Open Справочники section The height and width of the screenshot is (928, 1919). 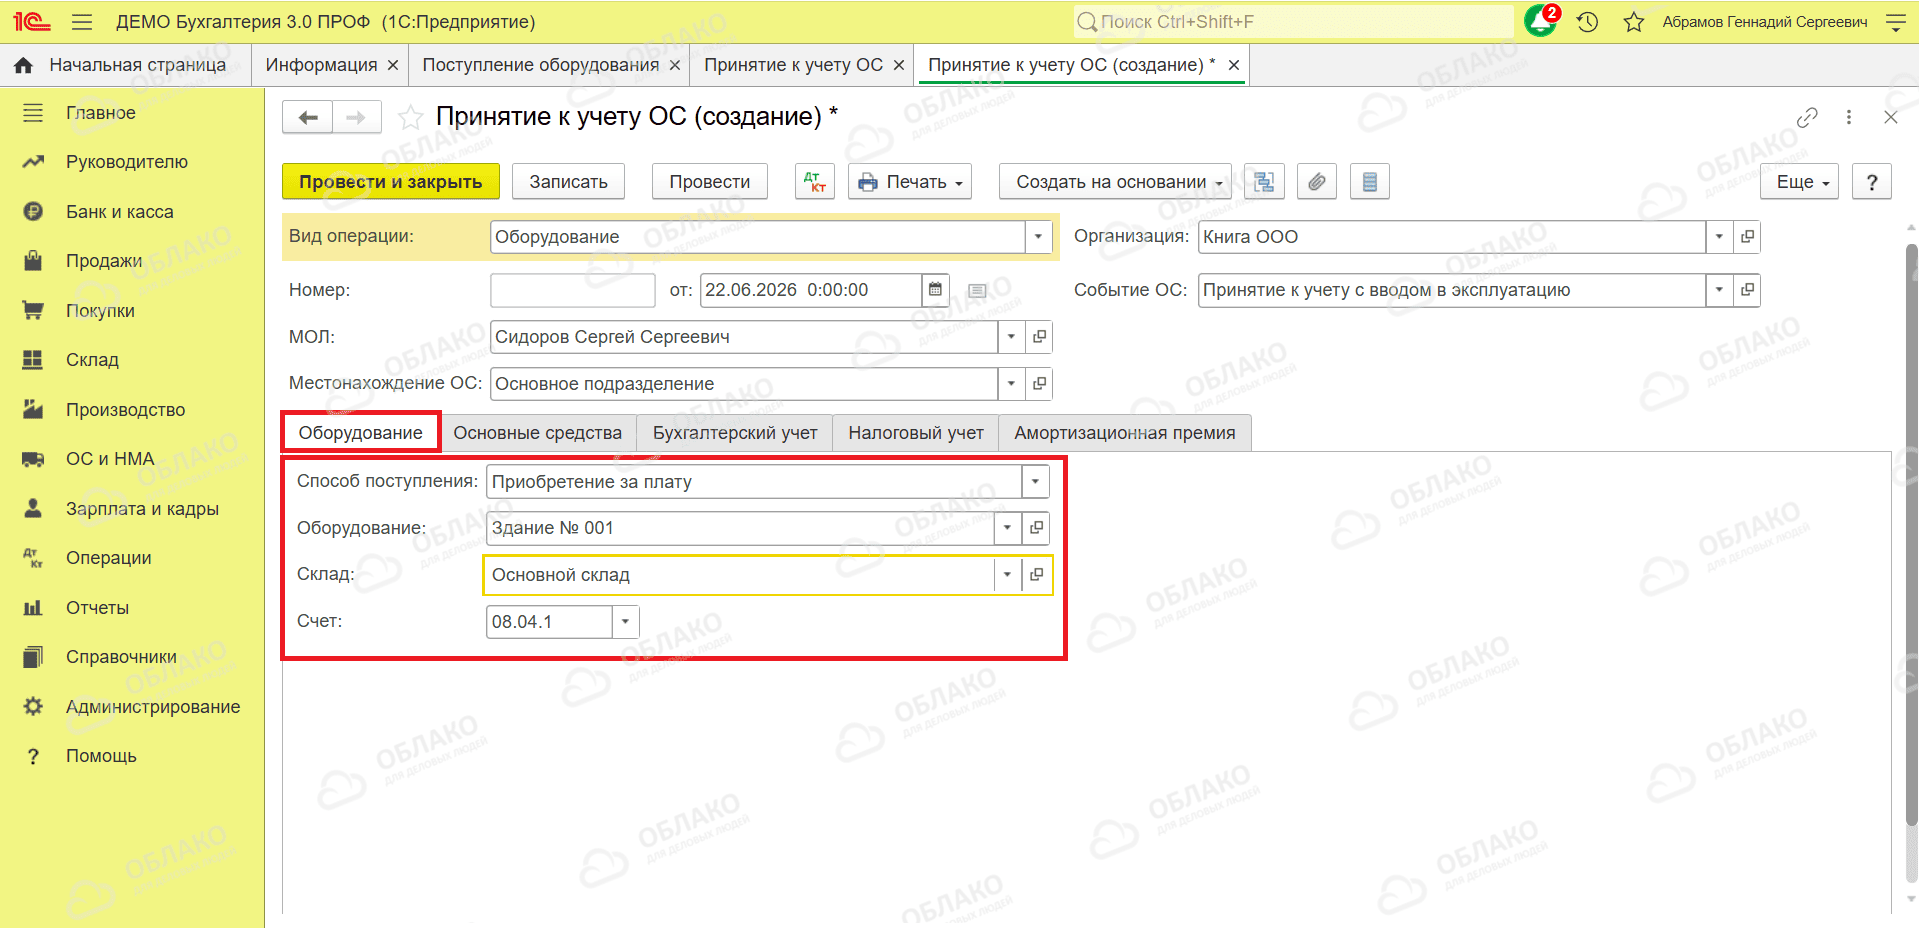(121, 657)
